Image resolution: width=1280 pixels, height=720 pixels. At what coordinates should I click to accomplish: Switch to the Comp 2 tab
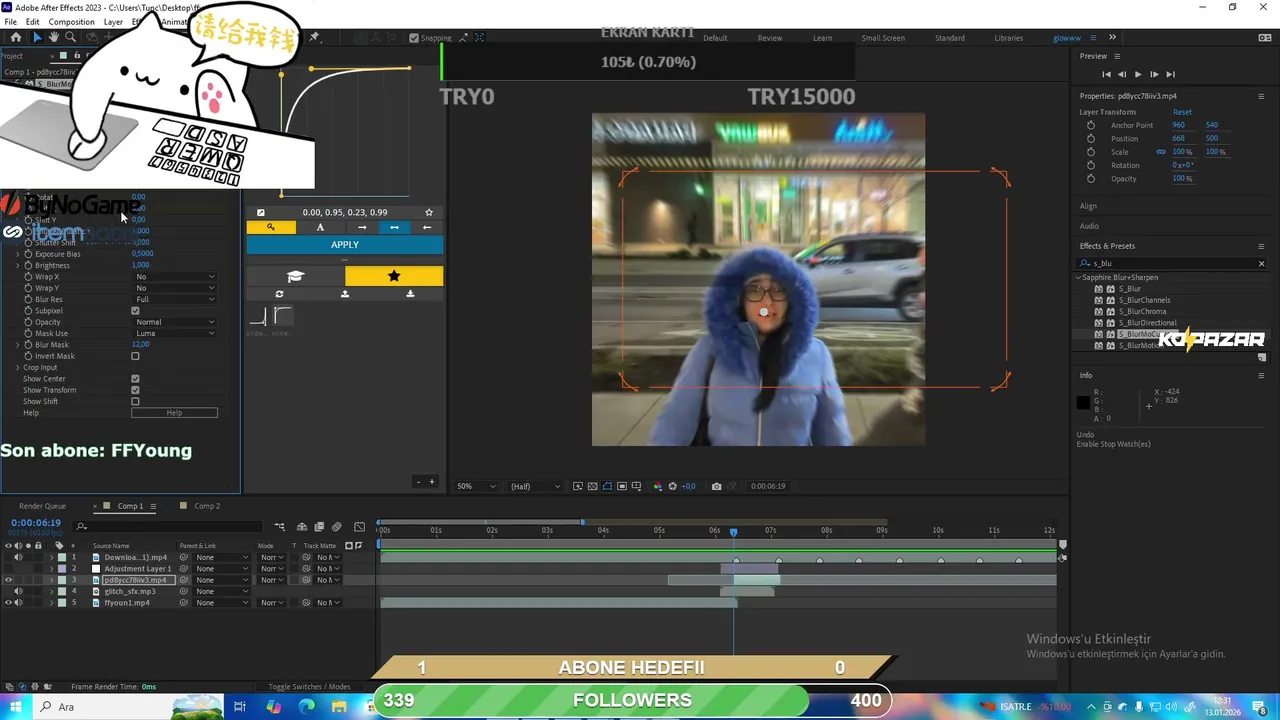(207, 506)
